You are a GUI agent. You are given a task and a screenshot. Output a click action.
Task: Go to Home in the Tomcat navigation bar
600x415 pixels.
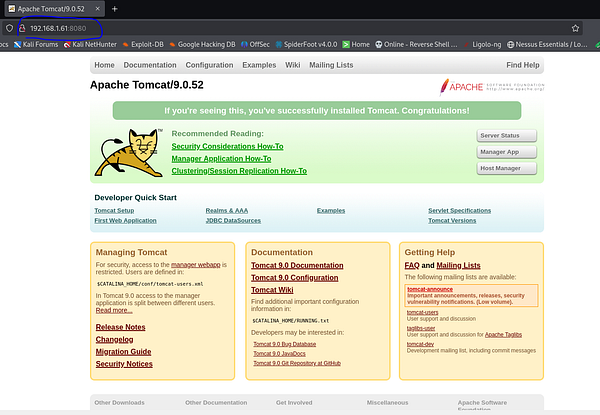pyautogui.click(x=104, y=65)
